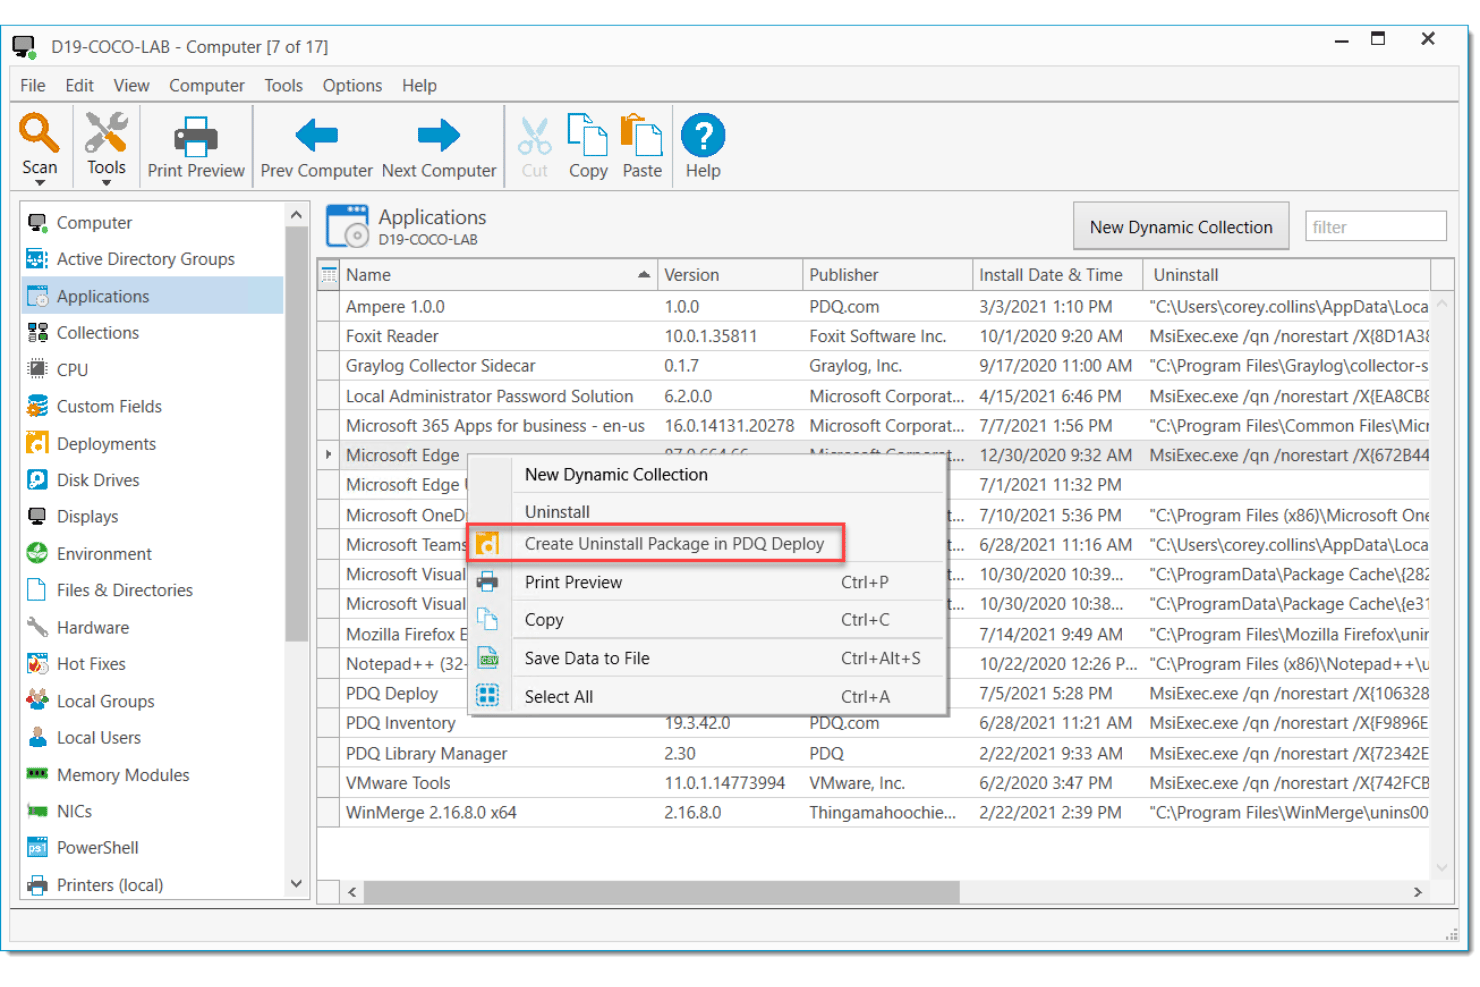Choose Print Preview in context menu

(x=708, y=582)
